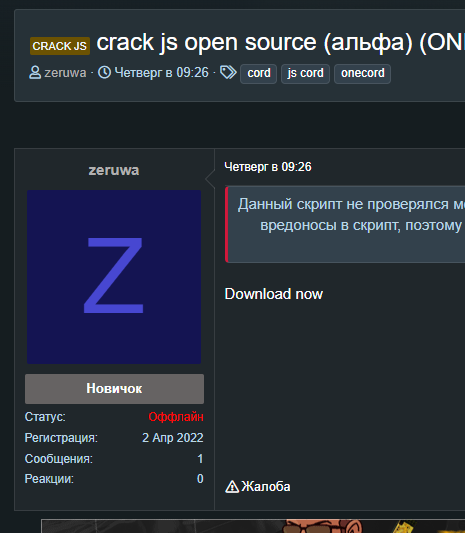Click the Z avatar image
Image resolution: width=465 pixels, height=533 pixels.
(114, 277)
